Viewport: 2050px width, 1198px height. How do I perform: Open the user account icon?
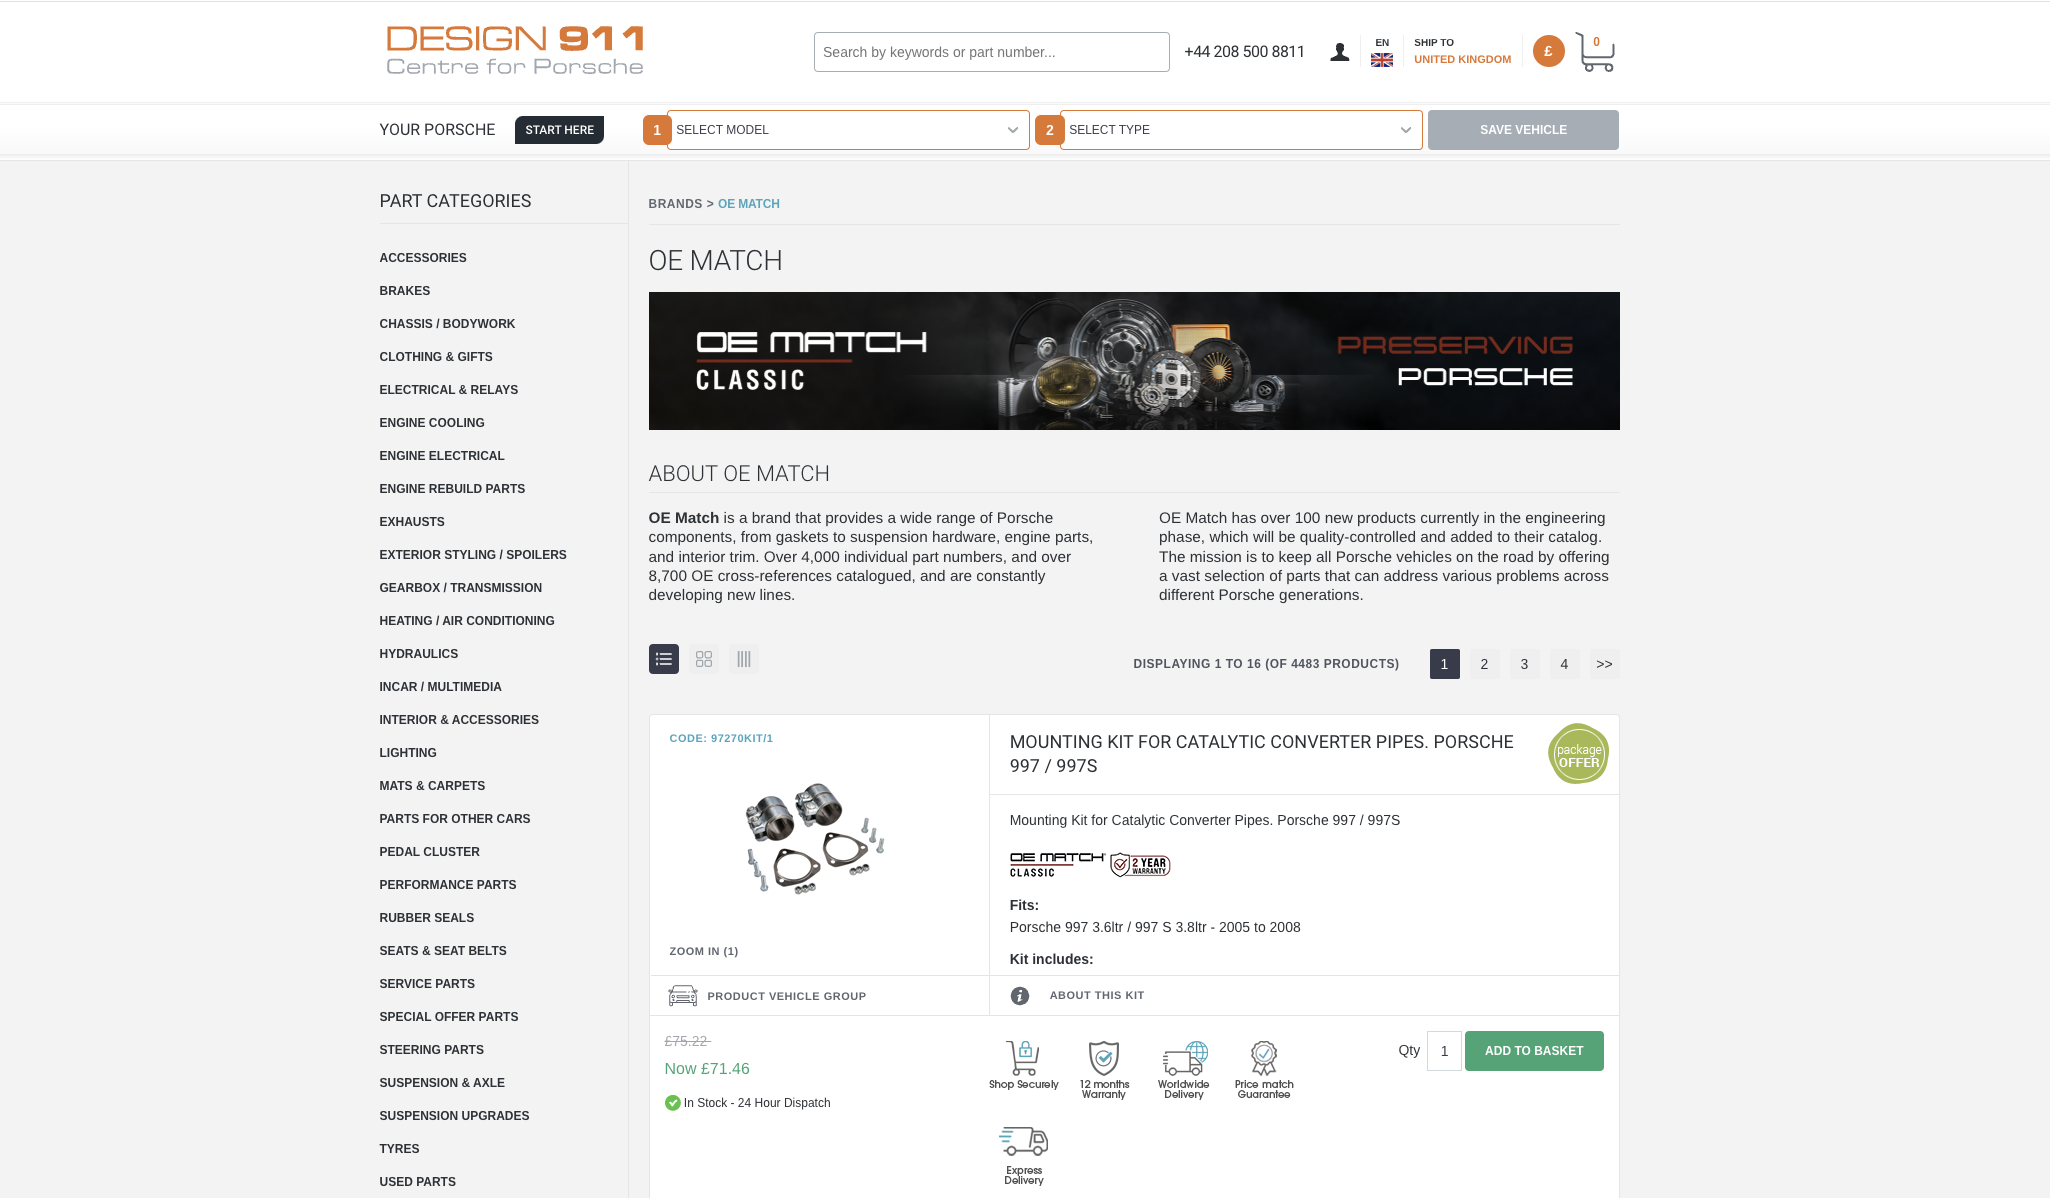coord(1339,52)
